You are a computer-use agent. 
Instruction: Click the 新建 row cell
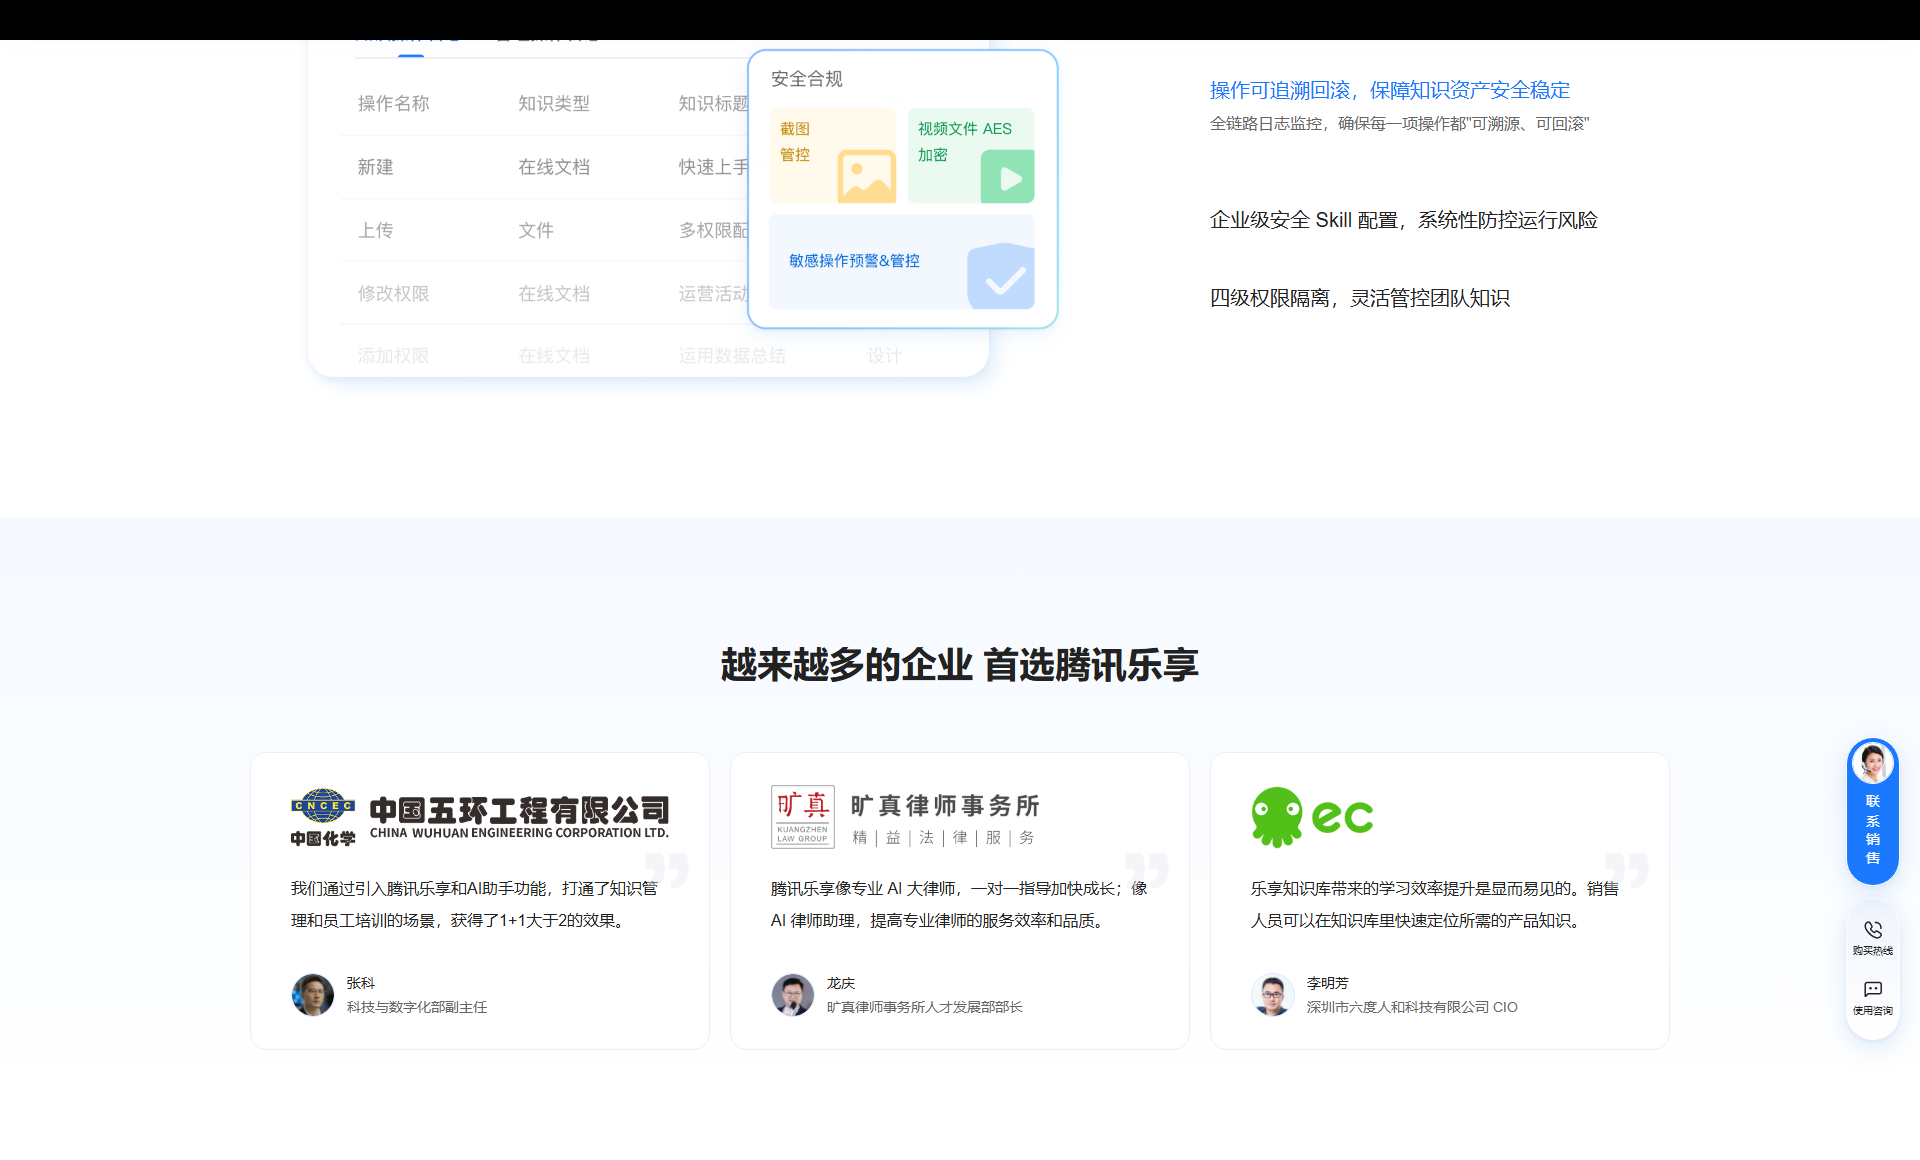(x=376, y=167)
